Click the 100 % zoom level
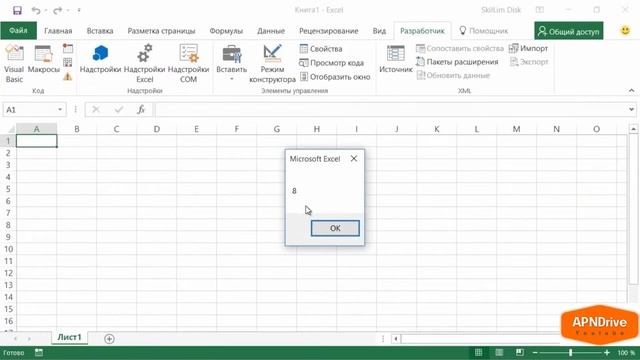640x360 pixels. click(x=626, y=353)
